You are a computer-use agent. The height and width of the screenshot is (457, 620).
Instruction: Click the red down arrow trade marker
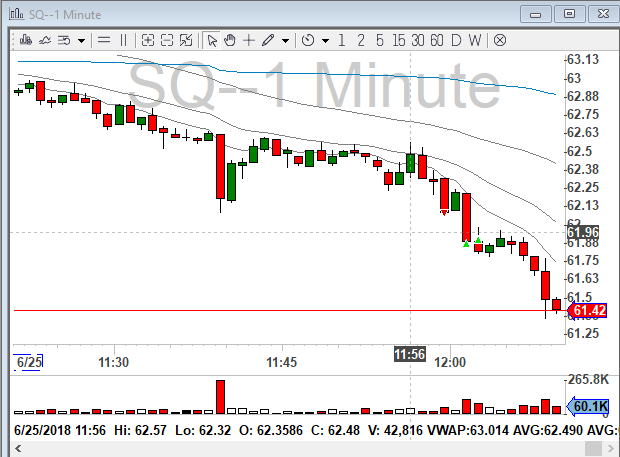point(444,213)
